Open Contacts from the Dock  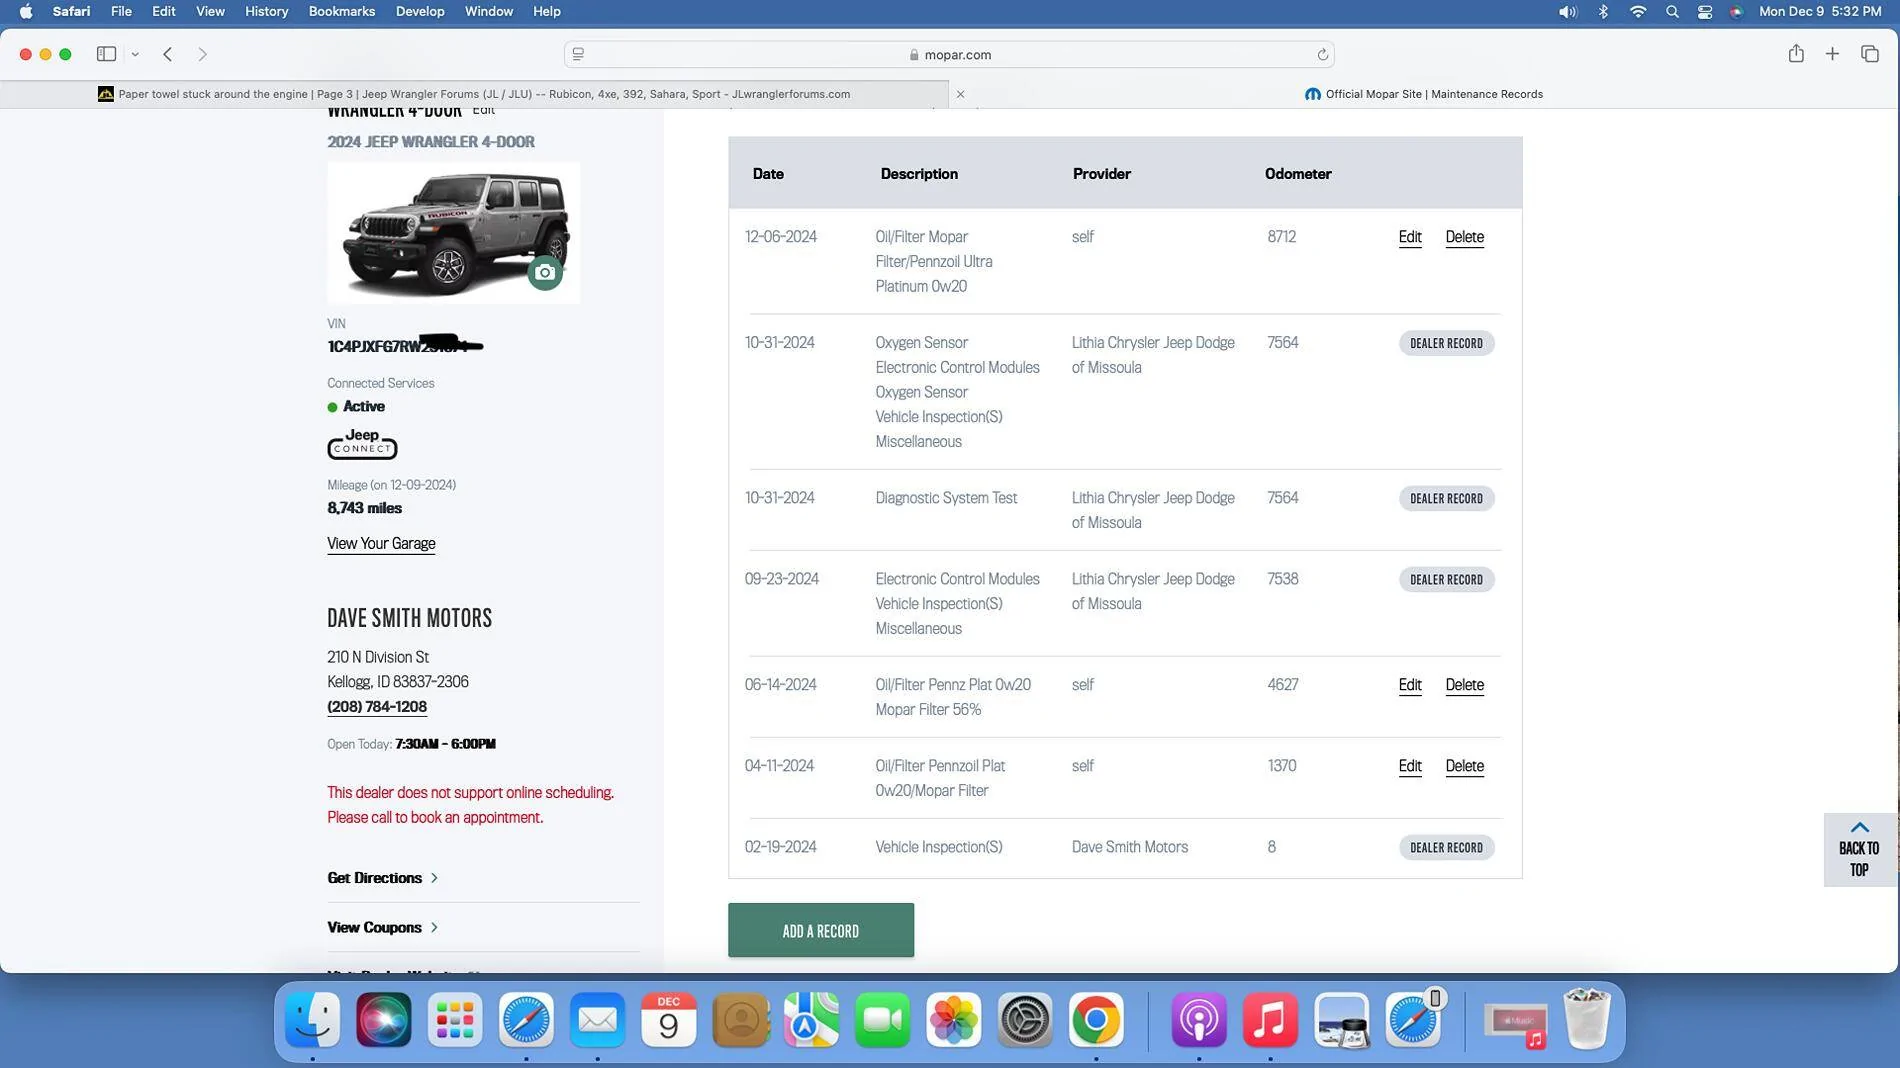pyautogui.click(x=741, y=1020)
